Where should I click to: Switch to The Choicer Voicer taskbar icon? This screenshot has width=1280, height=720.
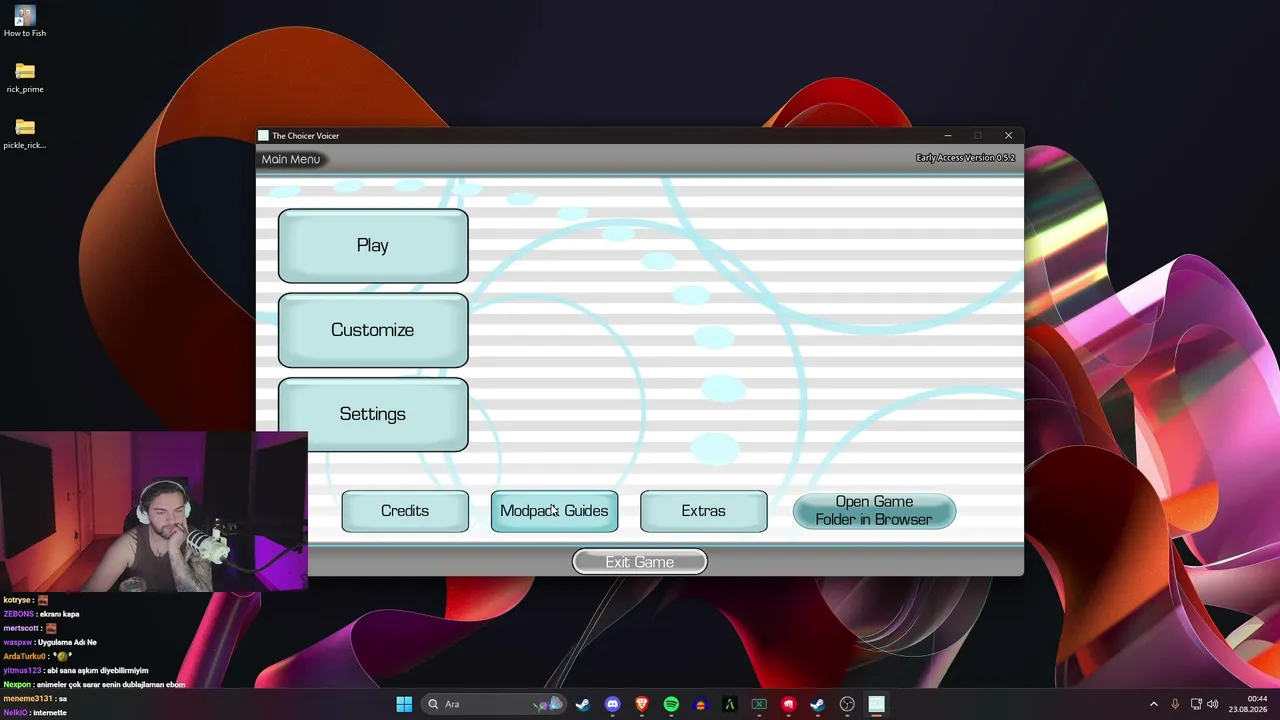pyautogui.click(x=876, y=704)
